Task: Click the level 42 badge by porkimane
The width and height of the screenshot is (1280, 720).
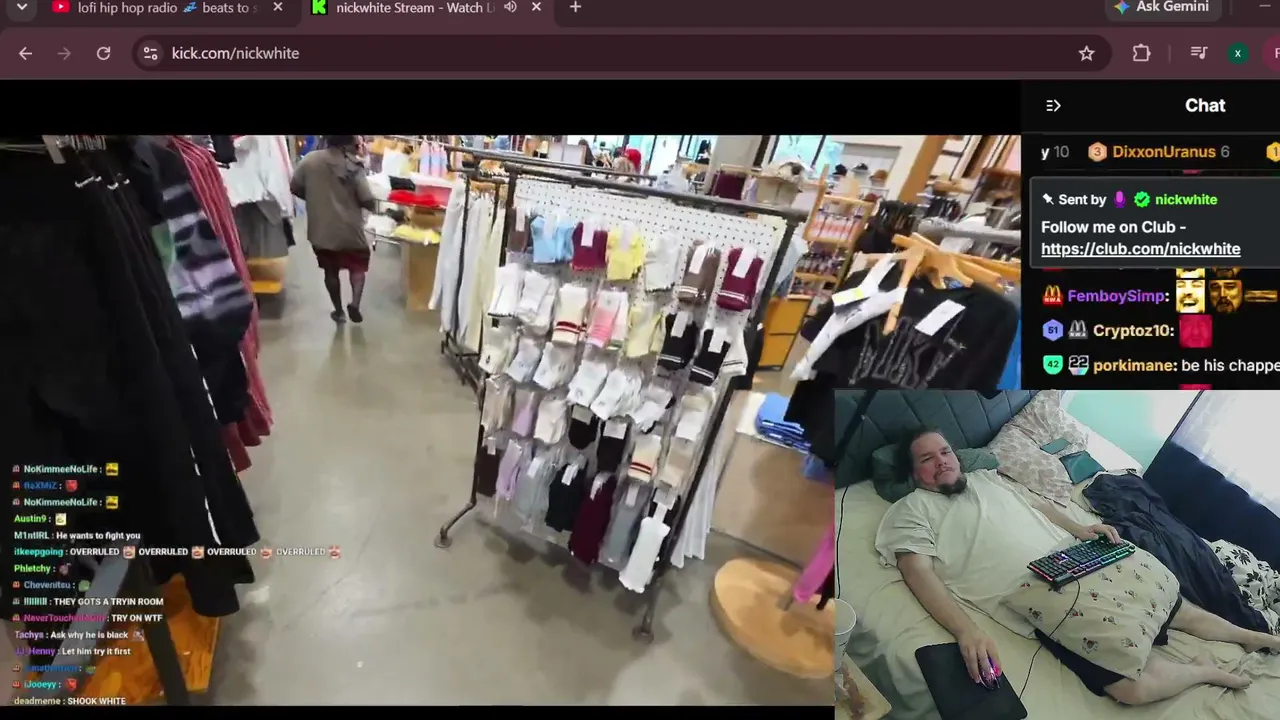Action: coord(1052,365)
